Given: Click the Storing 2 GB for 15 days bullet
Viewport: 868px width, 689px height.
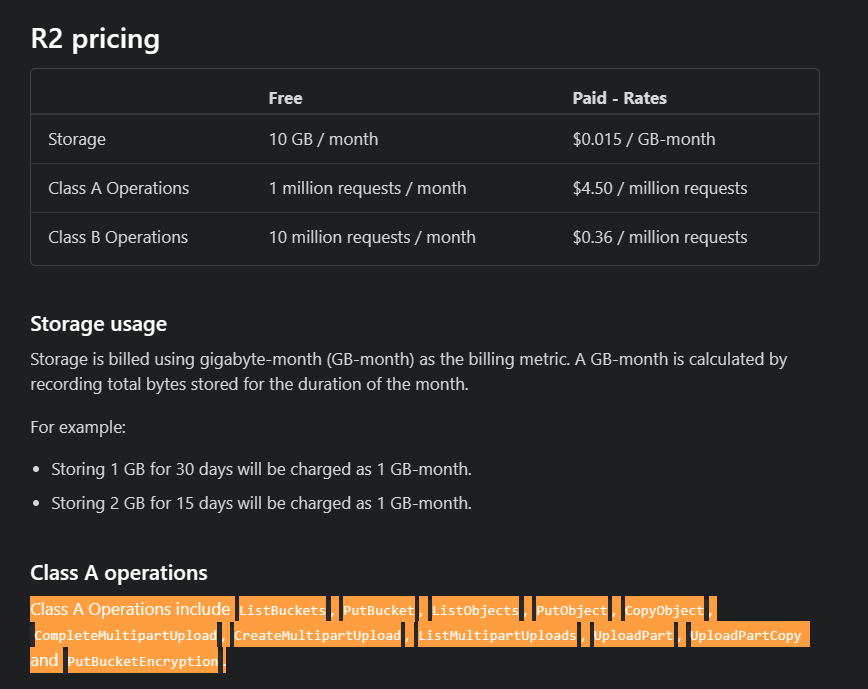Looking at the screenshot, I should (261, 503).
